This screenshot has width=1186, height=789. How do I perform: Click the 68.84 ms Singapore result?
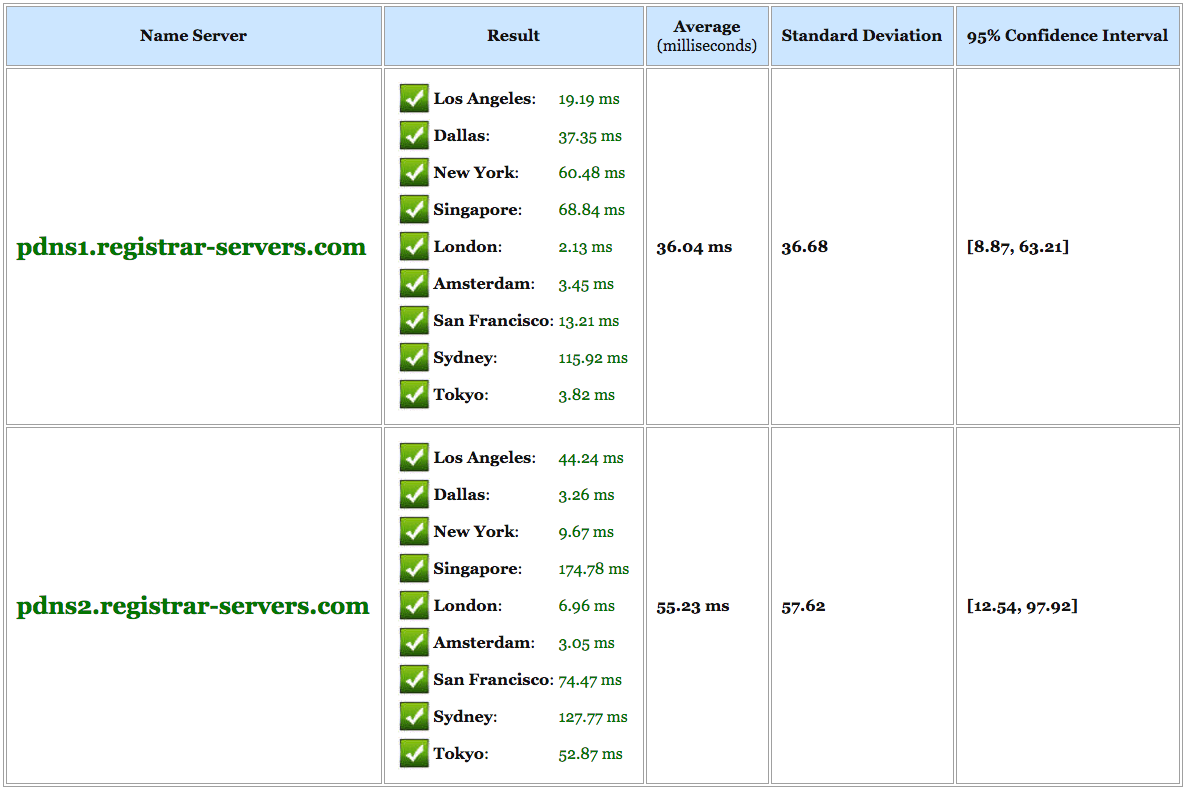[x=591, y=210]
